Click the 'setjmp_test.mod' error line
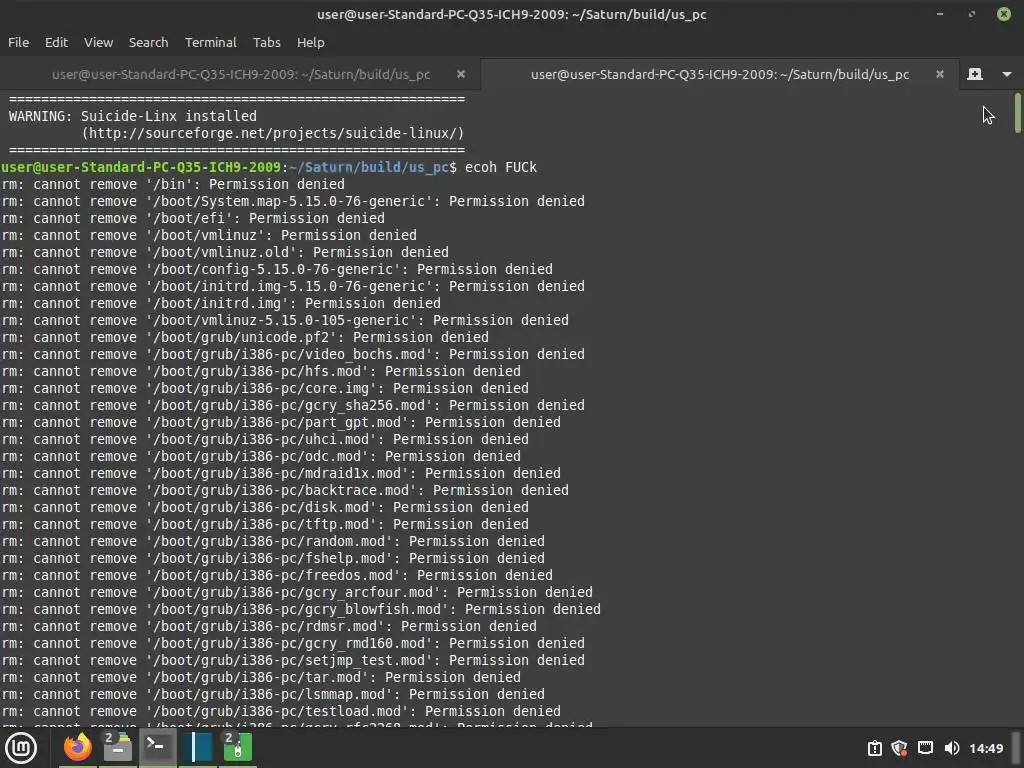Image resolution: width=1024 pixels, height=768 pixels. [293, 660]
